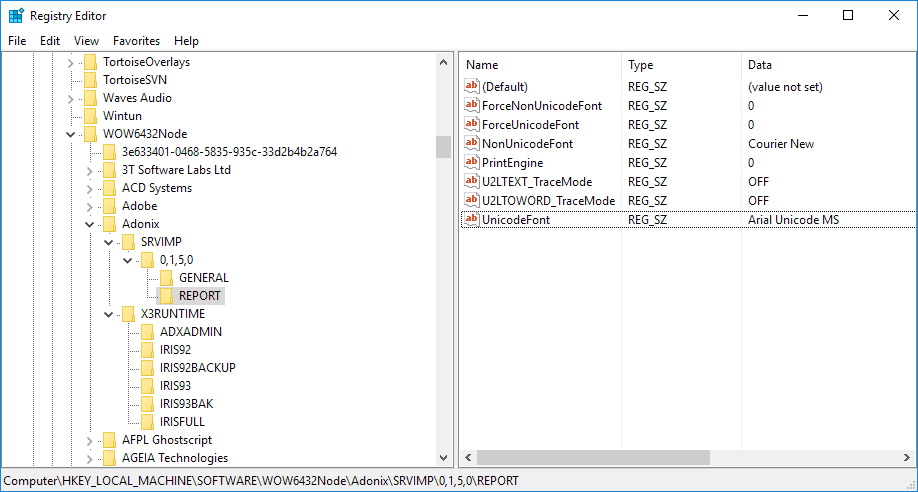
Task: Expand the TortoiseOverlays key
Action: [71, 63]
